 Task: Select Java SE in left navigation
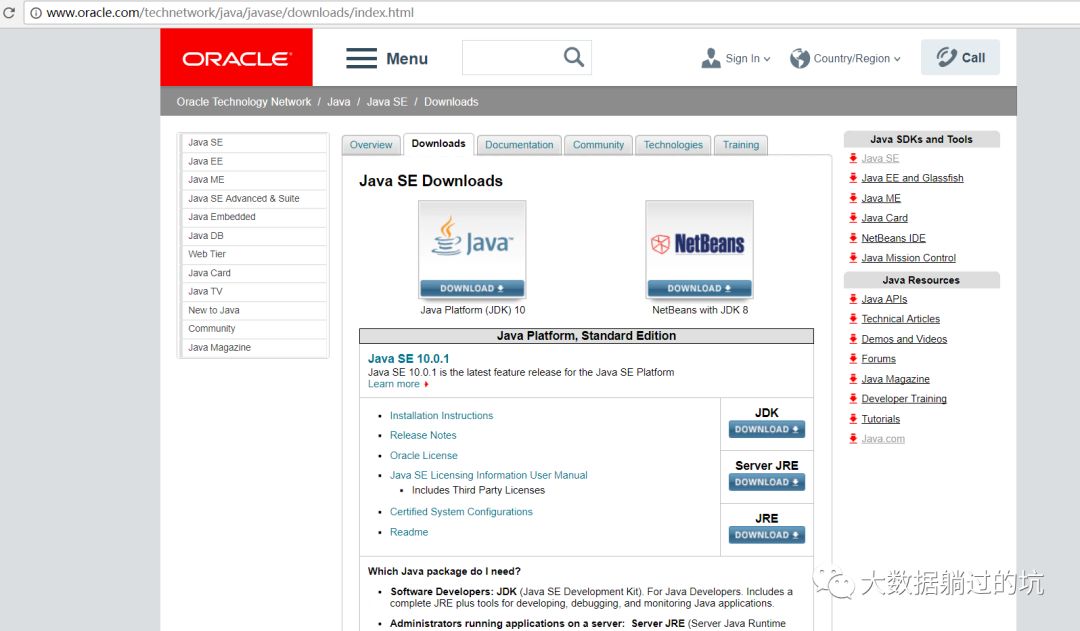point(253,143)
